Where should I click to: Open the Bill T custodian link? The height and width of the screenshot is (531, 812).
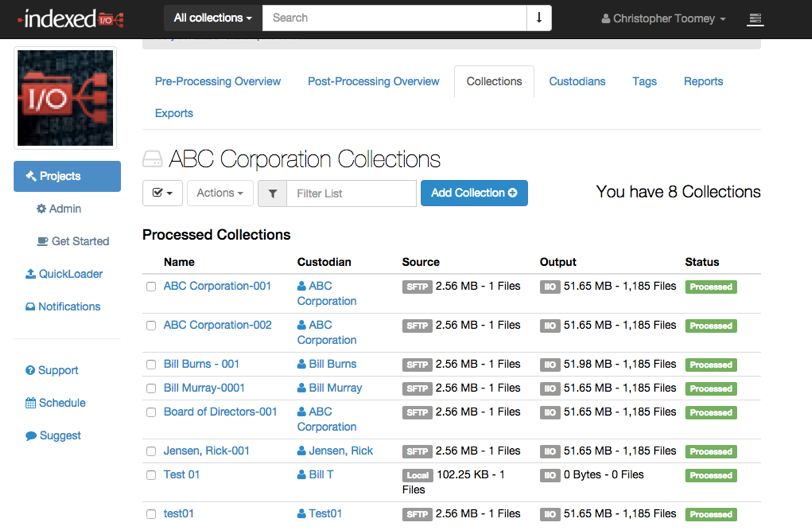click(x=315, y=475)
